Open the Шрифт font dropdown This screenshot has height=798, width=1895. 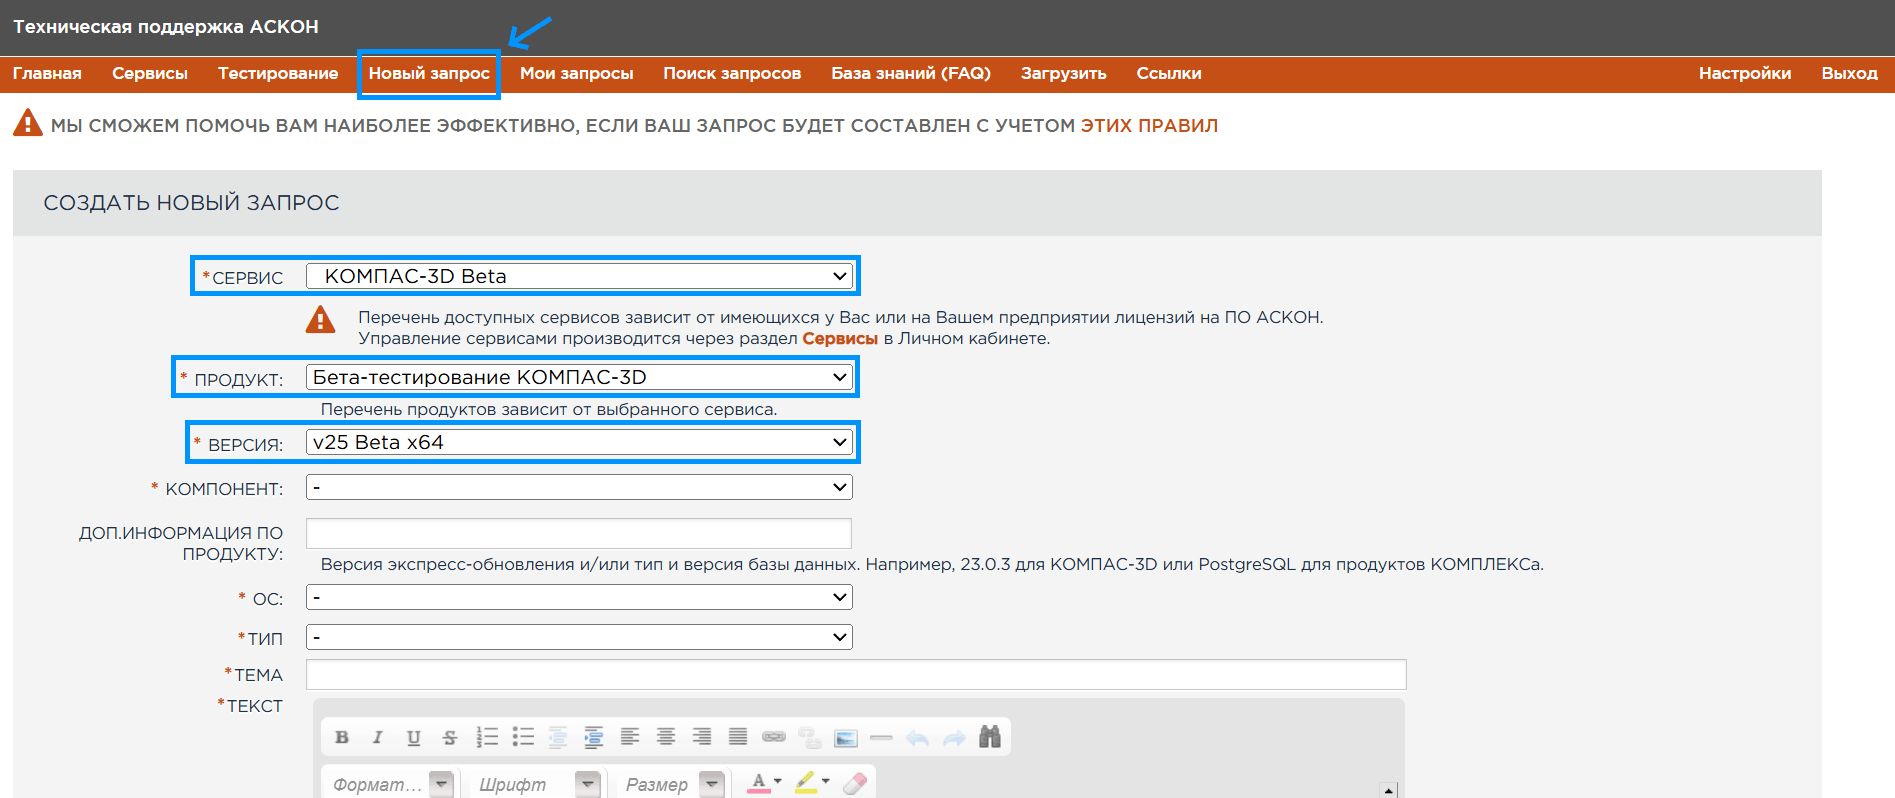click(x=538, y=784)
